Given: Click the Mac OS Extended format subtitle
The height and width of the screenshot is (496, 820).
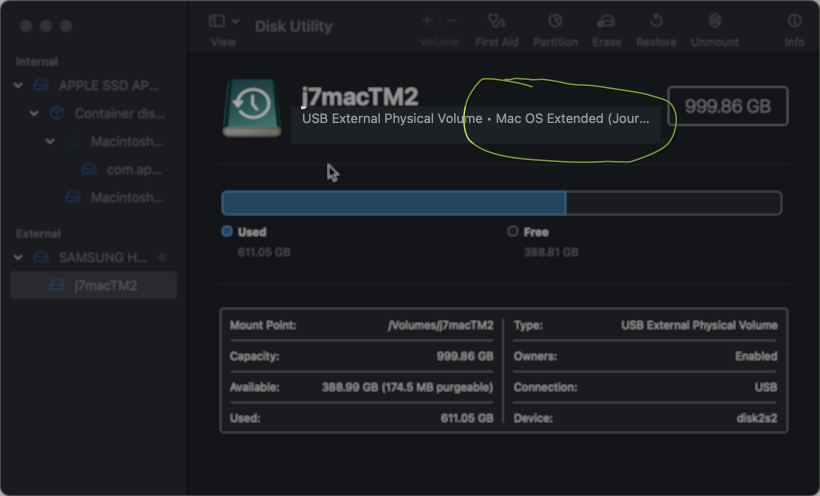Looking at the screenshot, I should tap(573, 119).
